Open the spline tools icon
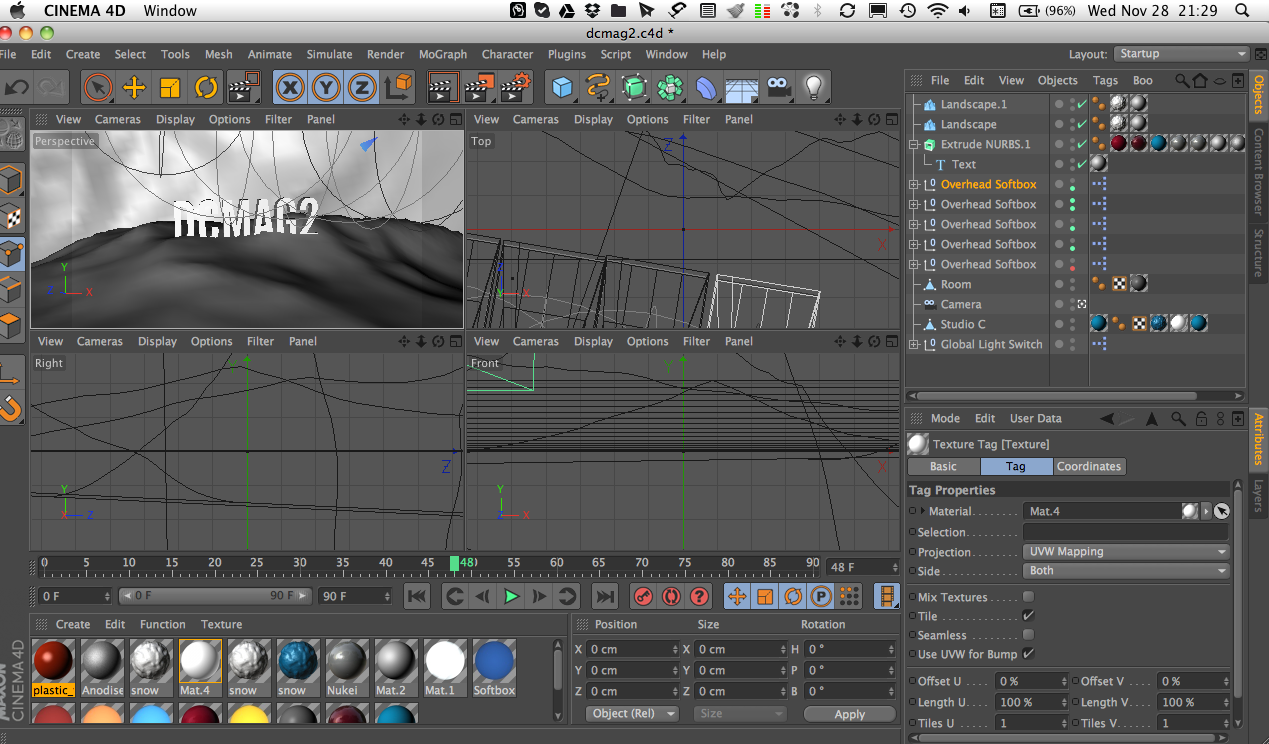1269x744 pixels. pyautogui.click(x=598, y=87)
